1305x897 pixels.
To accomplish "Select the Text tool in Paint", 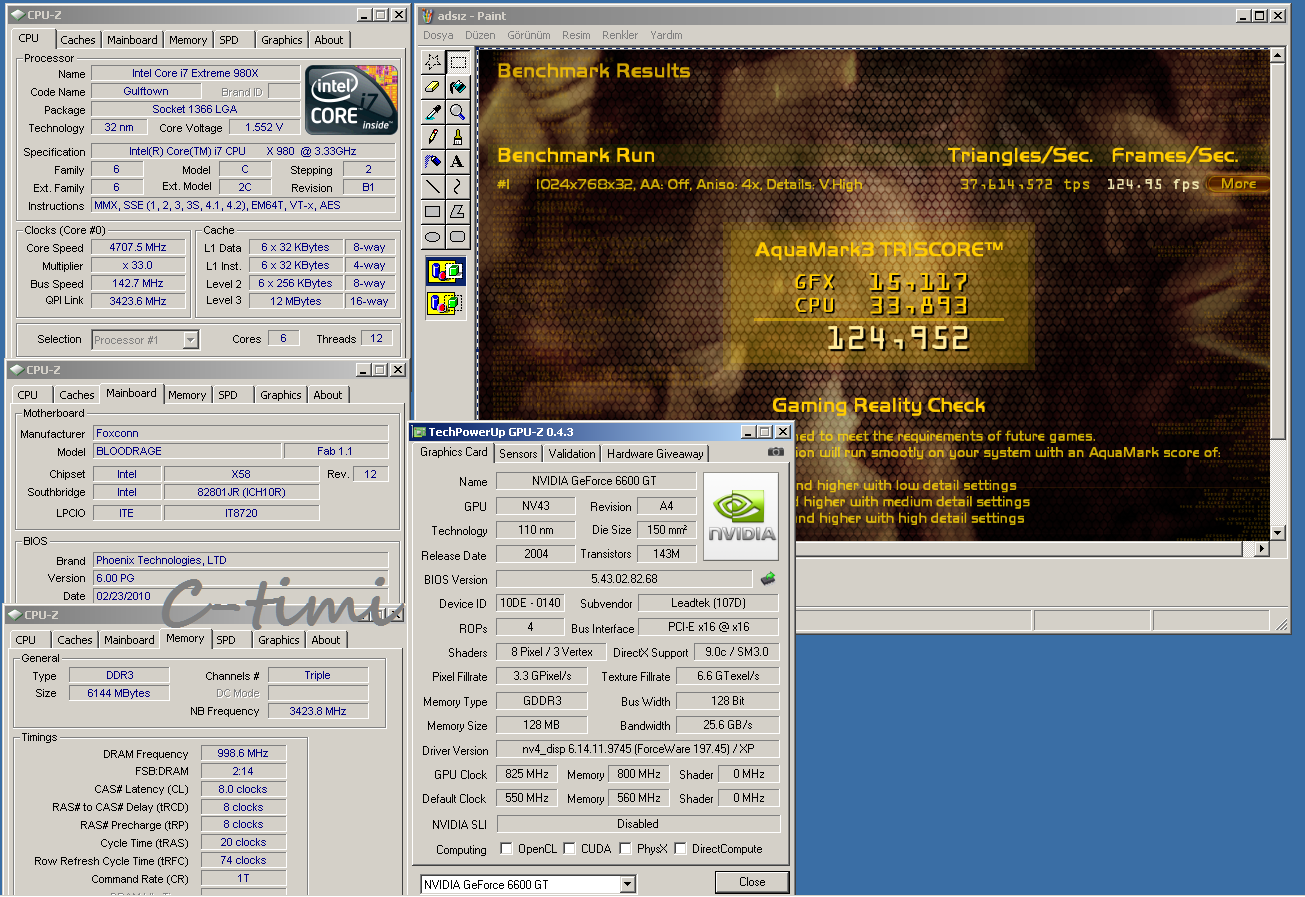I will point(457,161).
